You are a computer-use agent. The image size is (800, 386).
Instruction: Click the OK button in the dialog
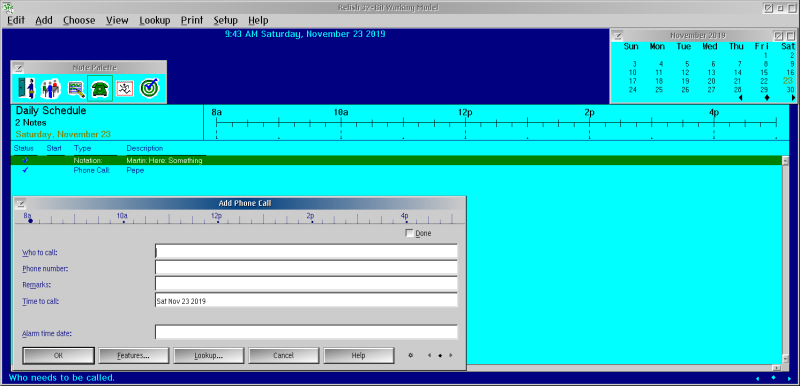(x=58, y=355)
